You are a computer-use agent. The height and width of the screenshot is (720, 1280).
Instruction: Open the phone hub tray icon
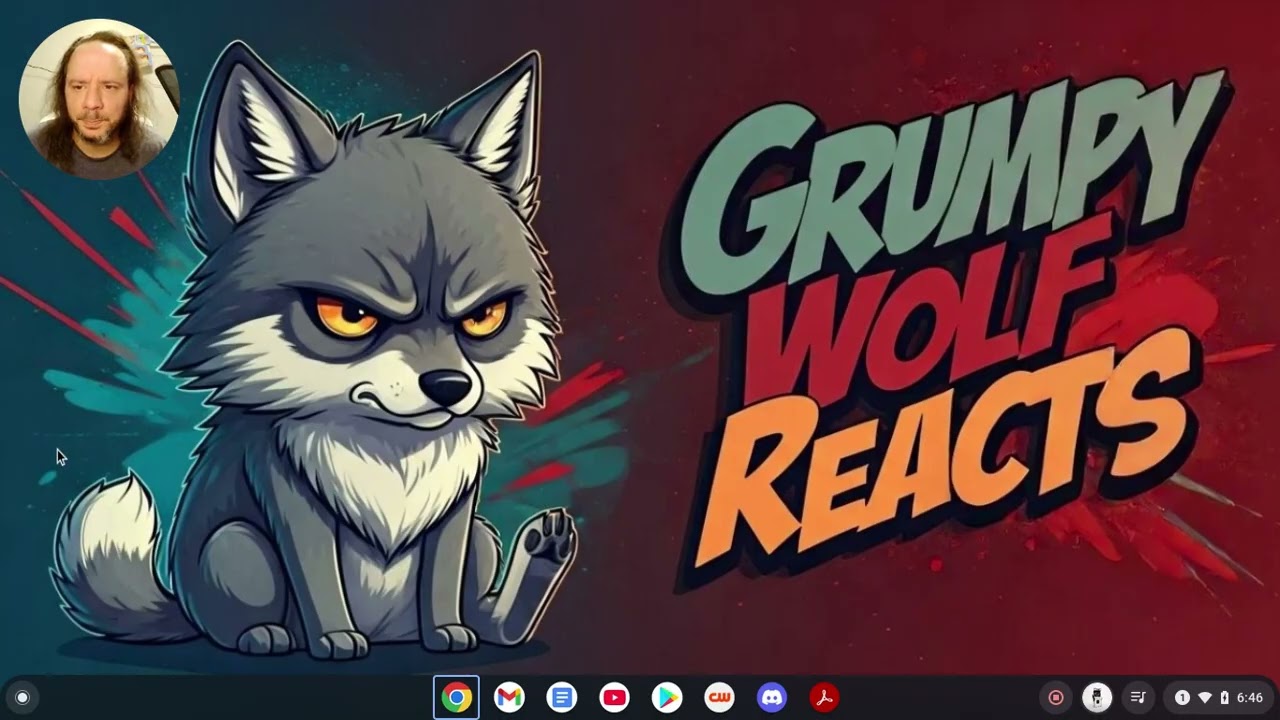tap(1097, 697)
